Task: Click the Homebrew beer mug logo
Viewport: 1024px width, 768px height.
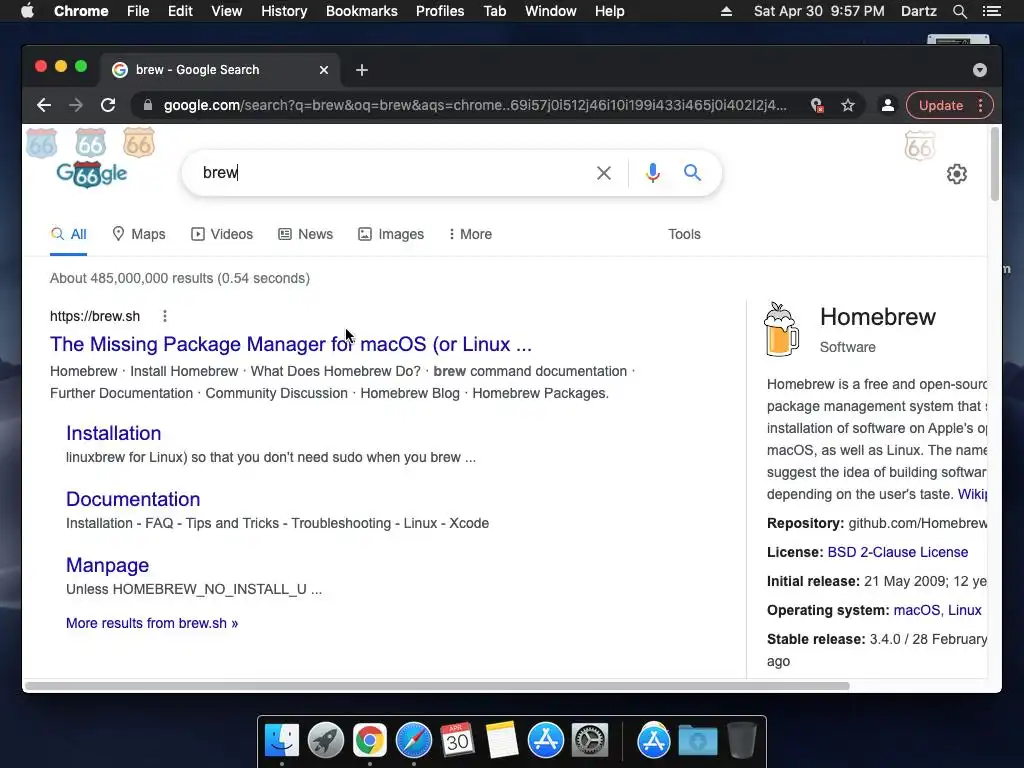Action: (x=781, y=329)
